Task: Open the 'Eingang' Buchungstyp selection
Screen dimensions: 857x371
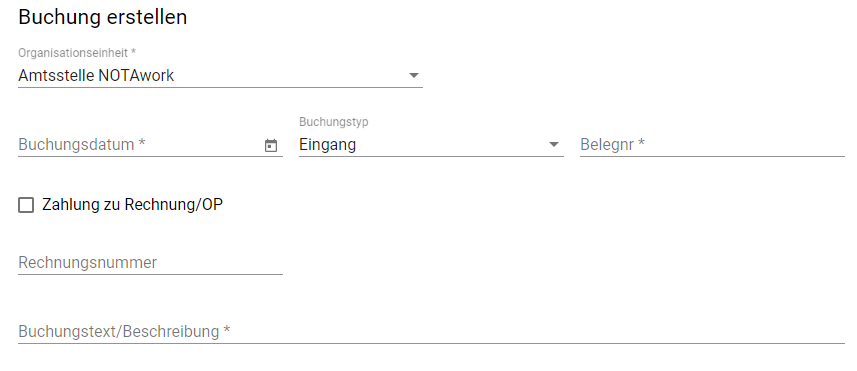Action: click(431, 145)
